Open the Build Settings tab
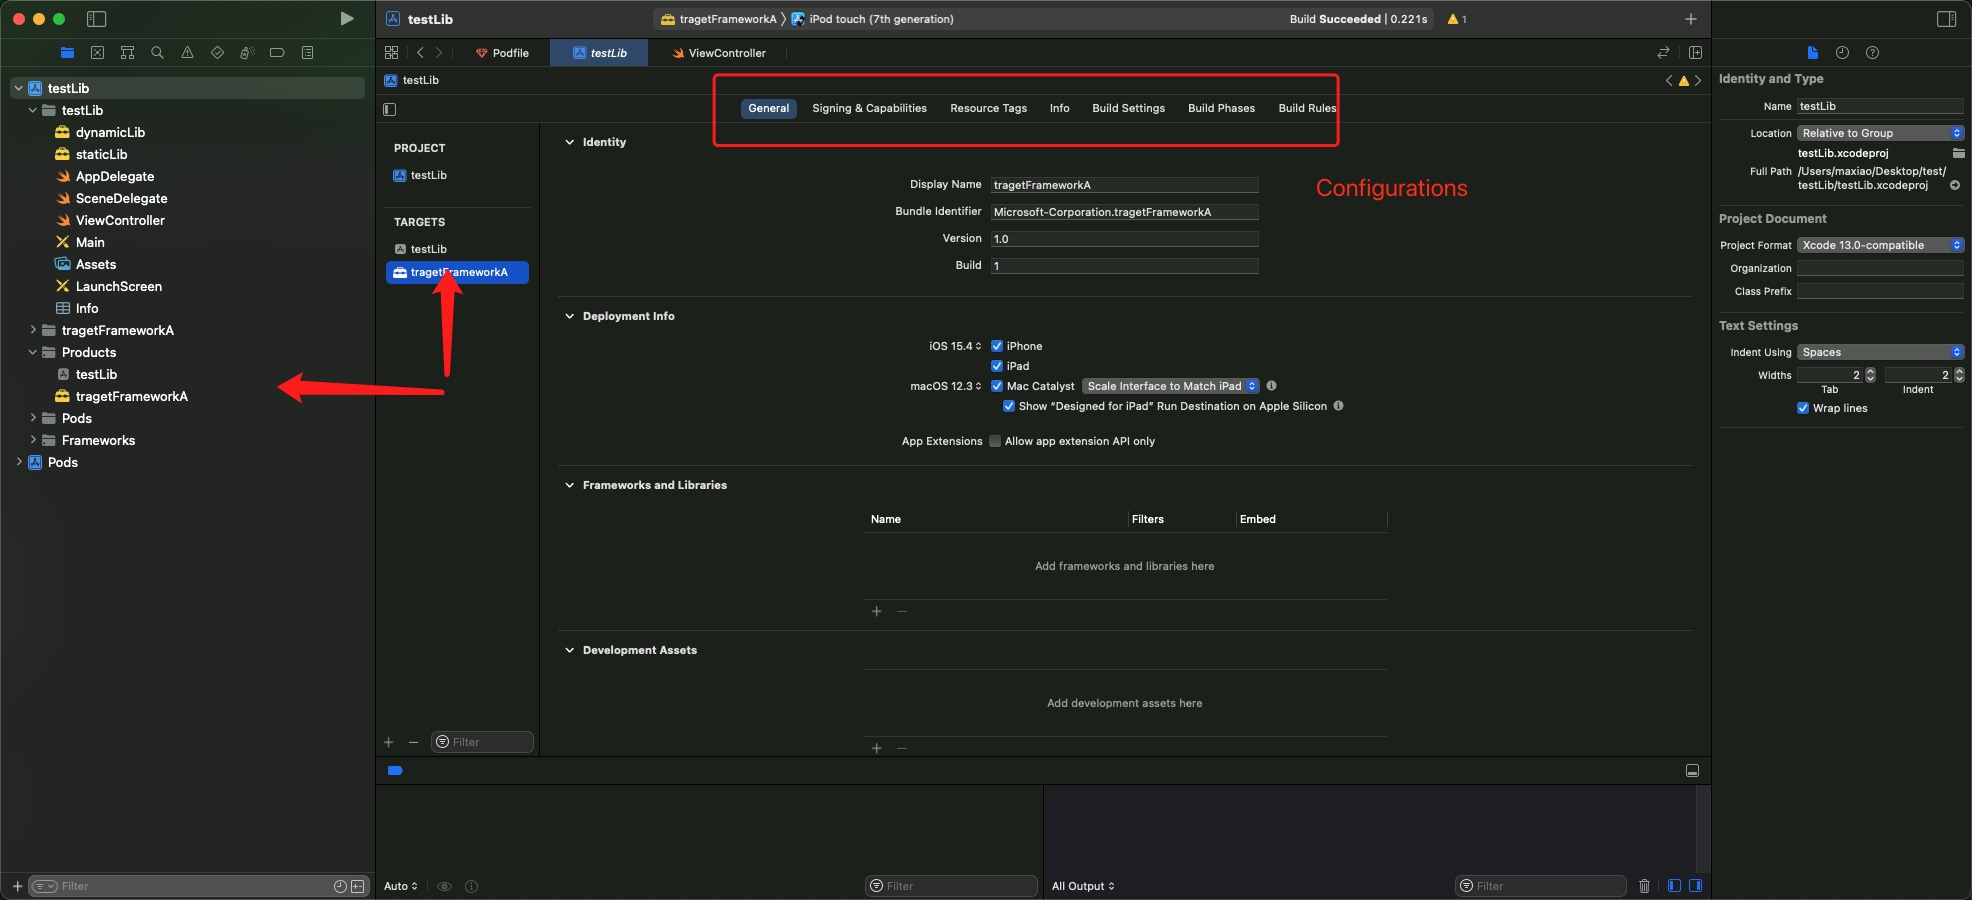Screen dimensions: 1972x900 click(x=1128, y=108)
